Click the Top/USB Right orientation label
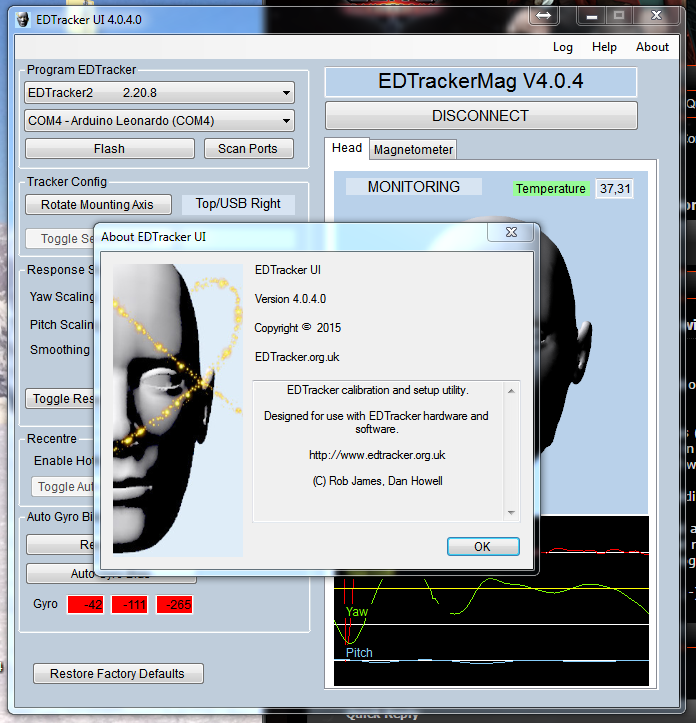 (x=238, y=204)
